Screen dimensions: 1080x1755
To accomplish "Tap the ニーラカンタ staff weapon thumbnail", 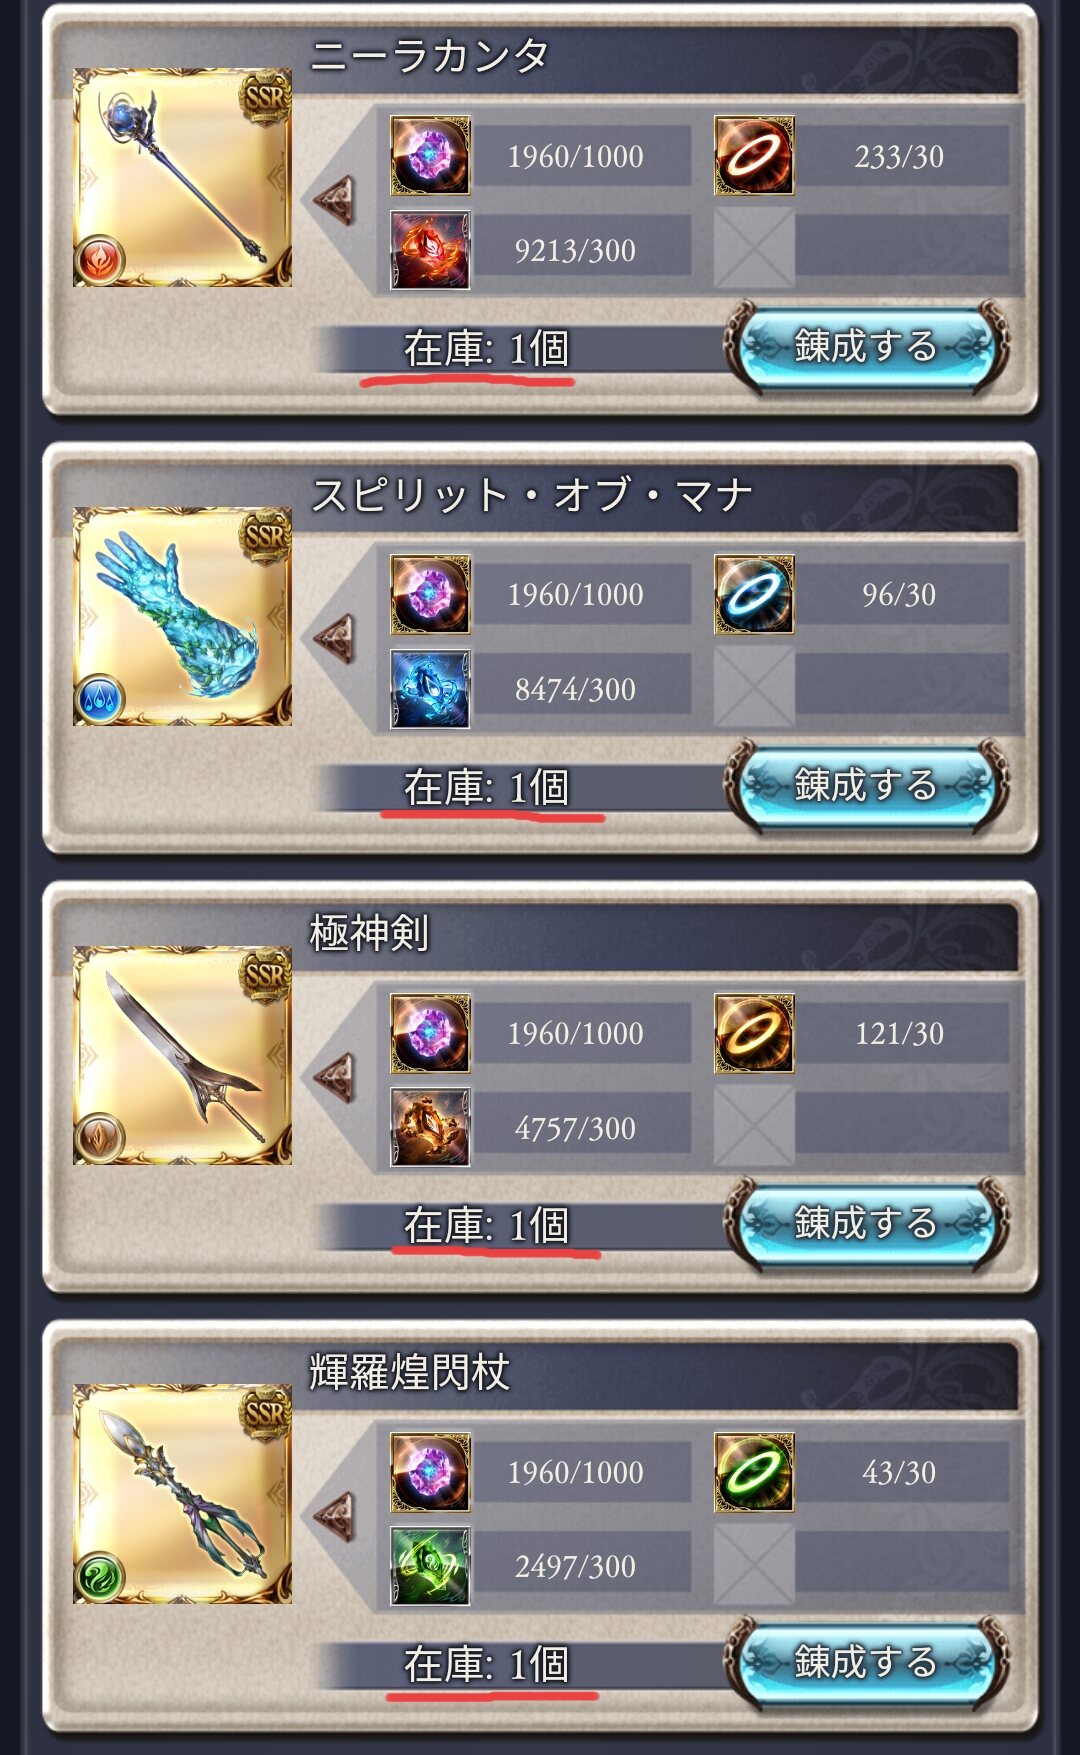I will point(182,177).
